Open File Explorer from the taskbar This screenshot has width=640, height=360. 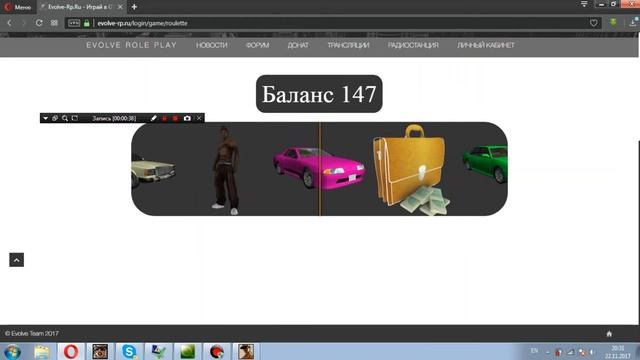coord(42,351)
